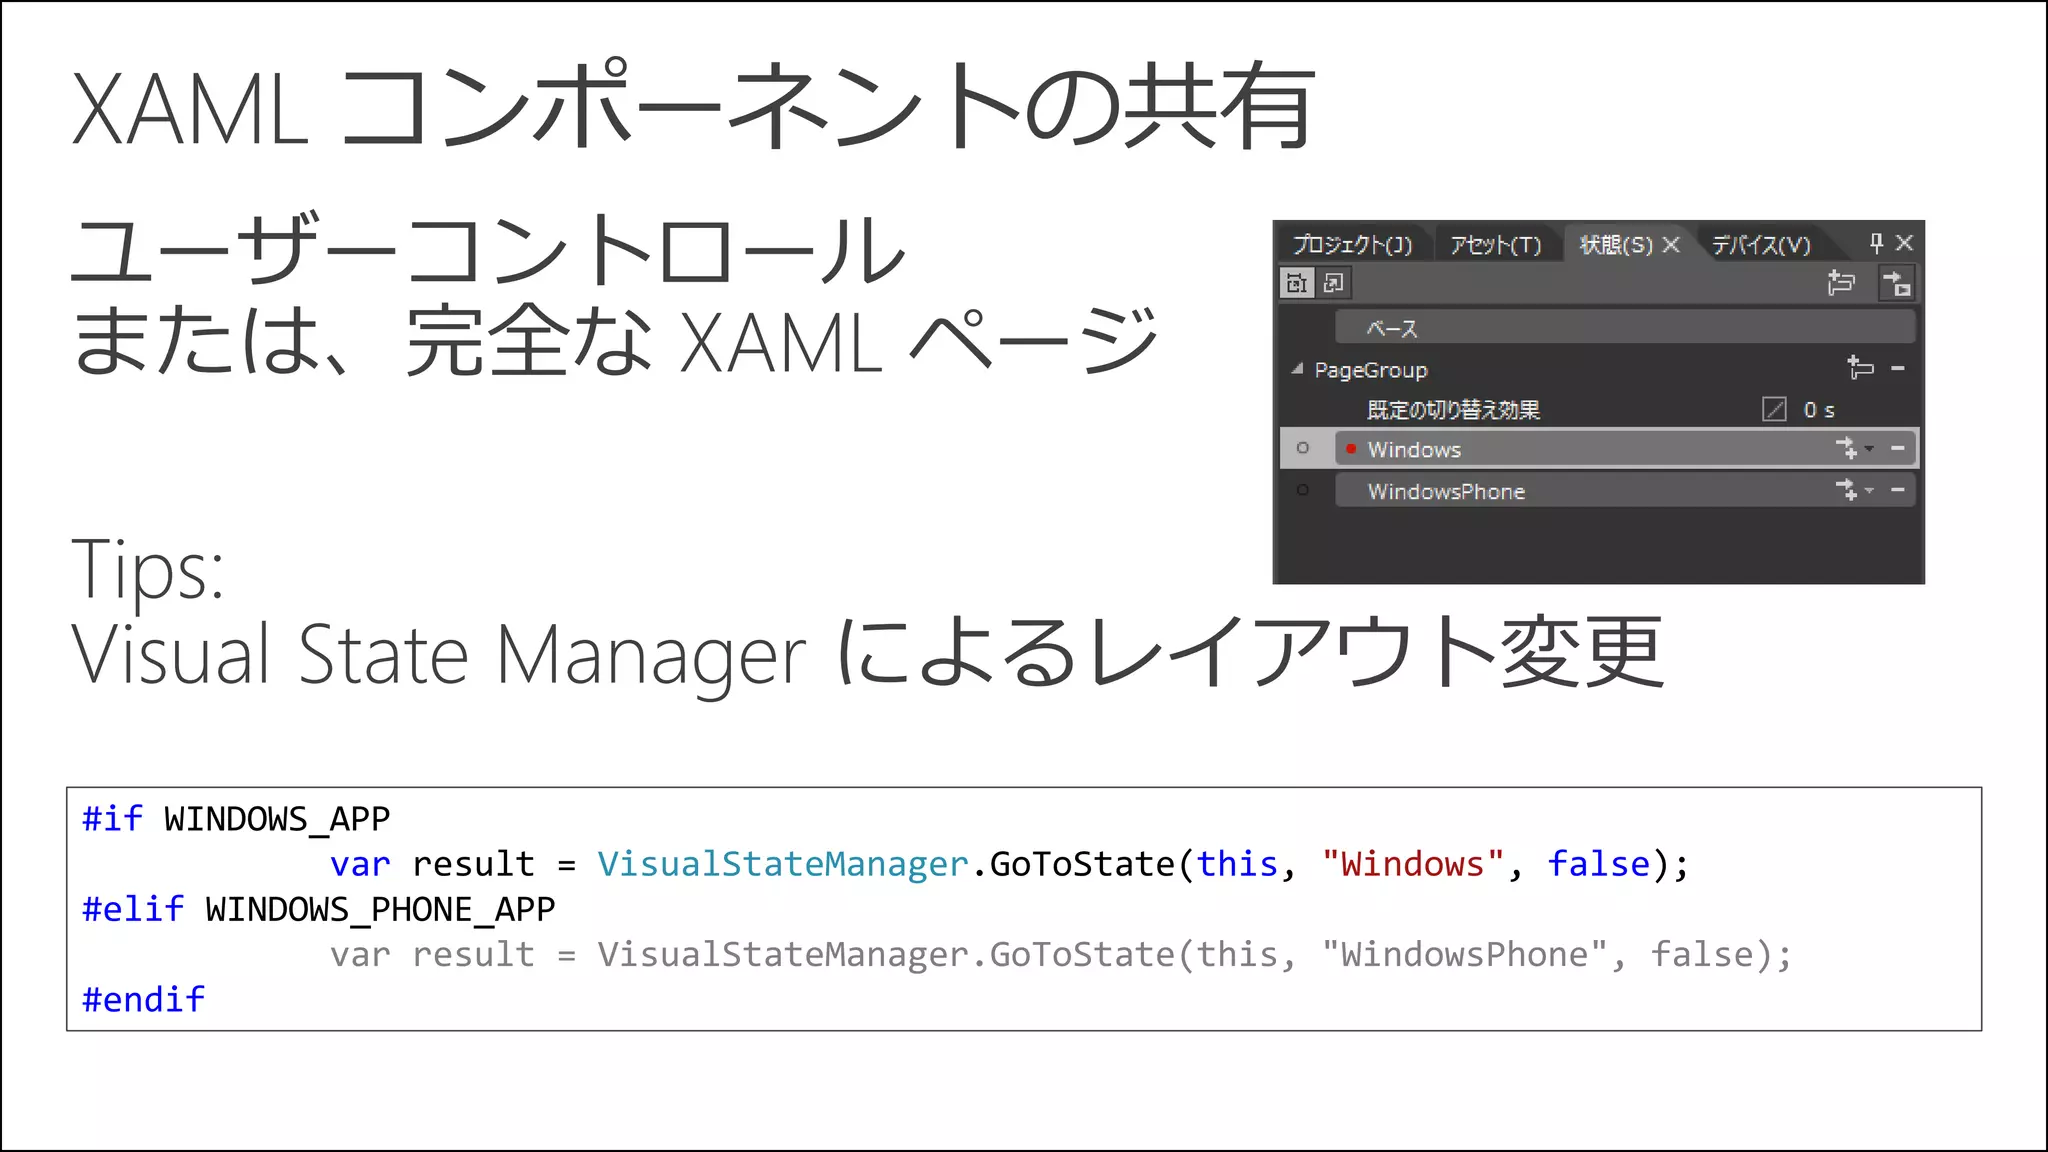Click the ユーザーコントロール heading line
The height and width of the screenshot is (1152, 2048).
(x=488, y=250)
